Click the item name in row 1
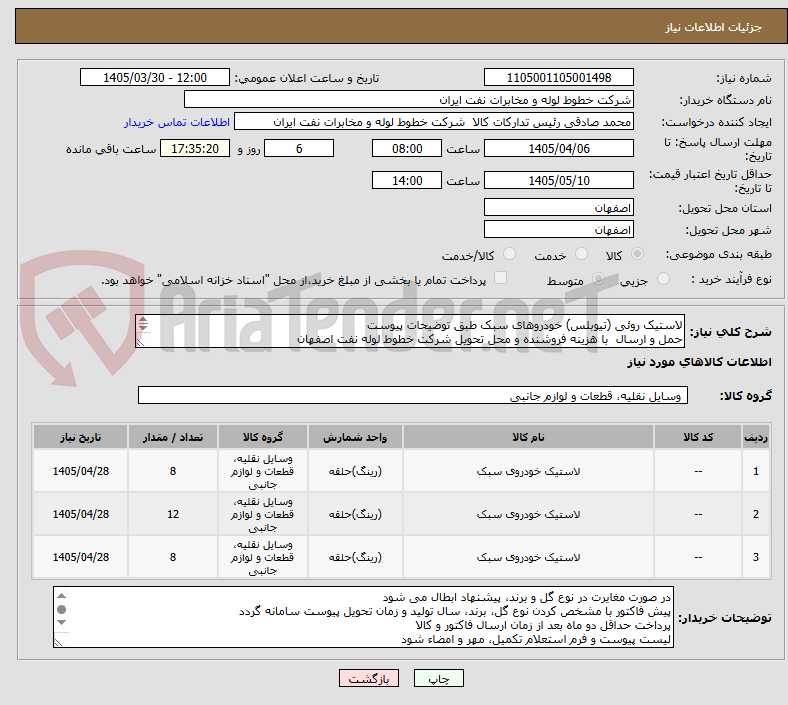Screen dimensions: 788x705 click(x=528, y=471)
